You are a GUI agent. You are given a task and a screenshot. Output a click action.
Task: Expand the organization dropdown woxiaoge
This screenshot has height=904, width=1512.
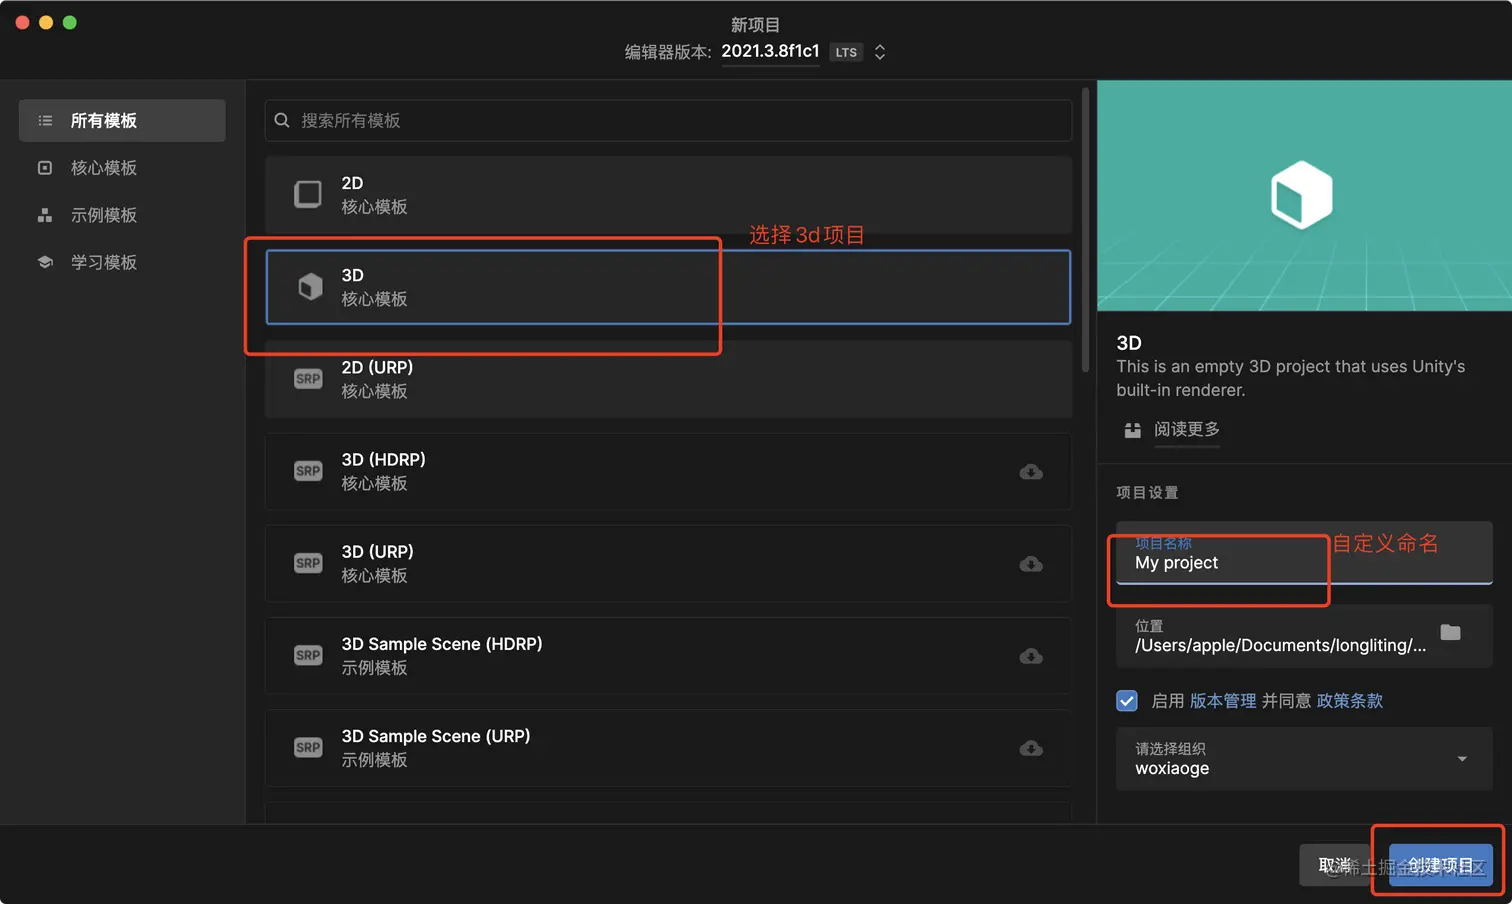1304,759
